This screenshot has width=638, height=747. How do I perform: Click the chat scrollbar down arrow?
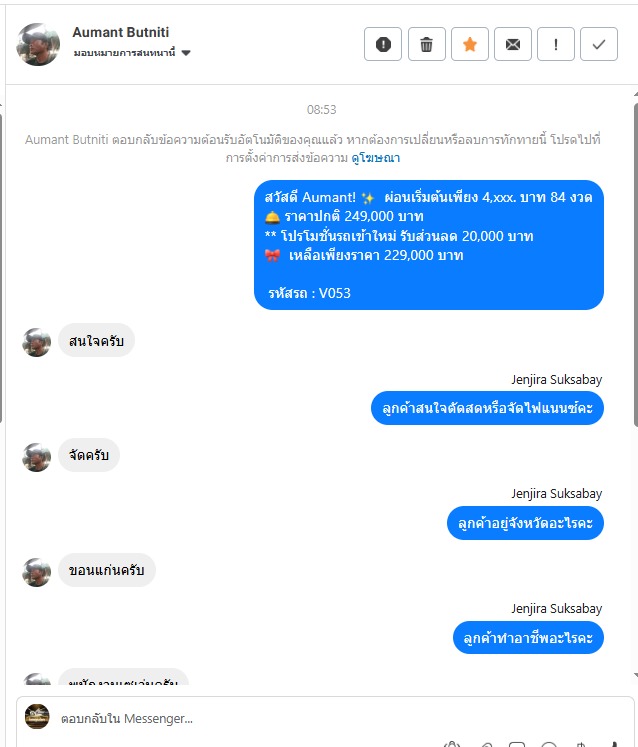click(636, 676)
